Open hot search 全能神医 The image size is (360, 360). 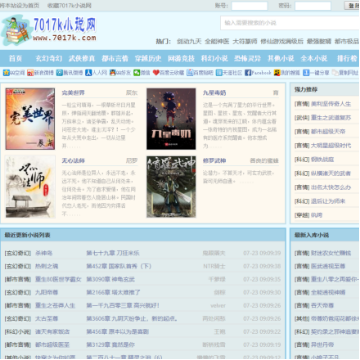pyautogui.click(x=217, y=41)
